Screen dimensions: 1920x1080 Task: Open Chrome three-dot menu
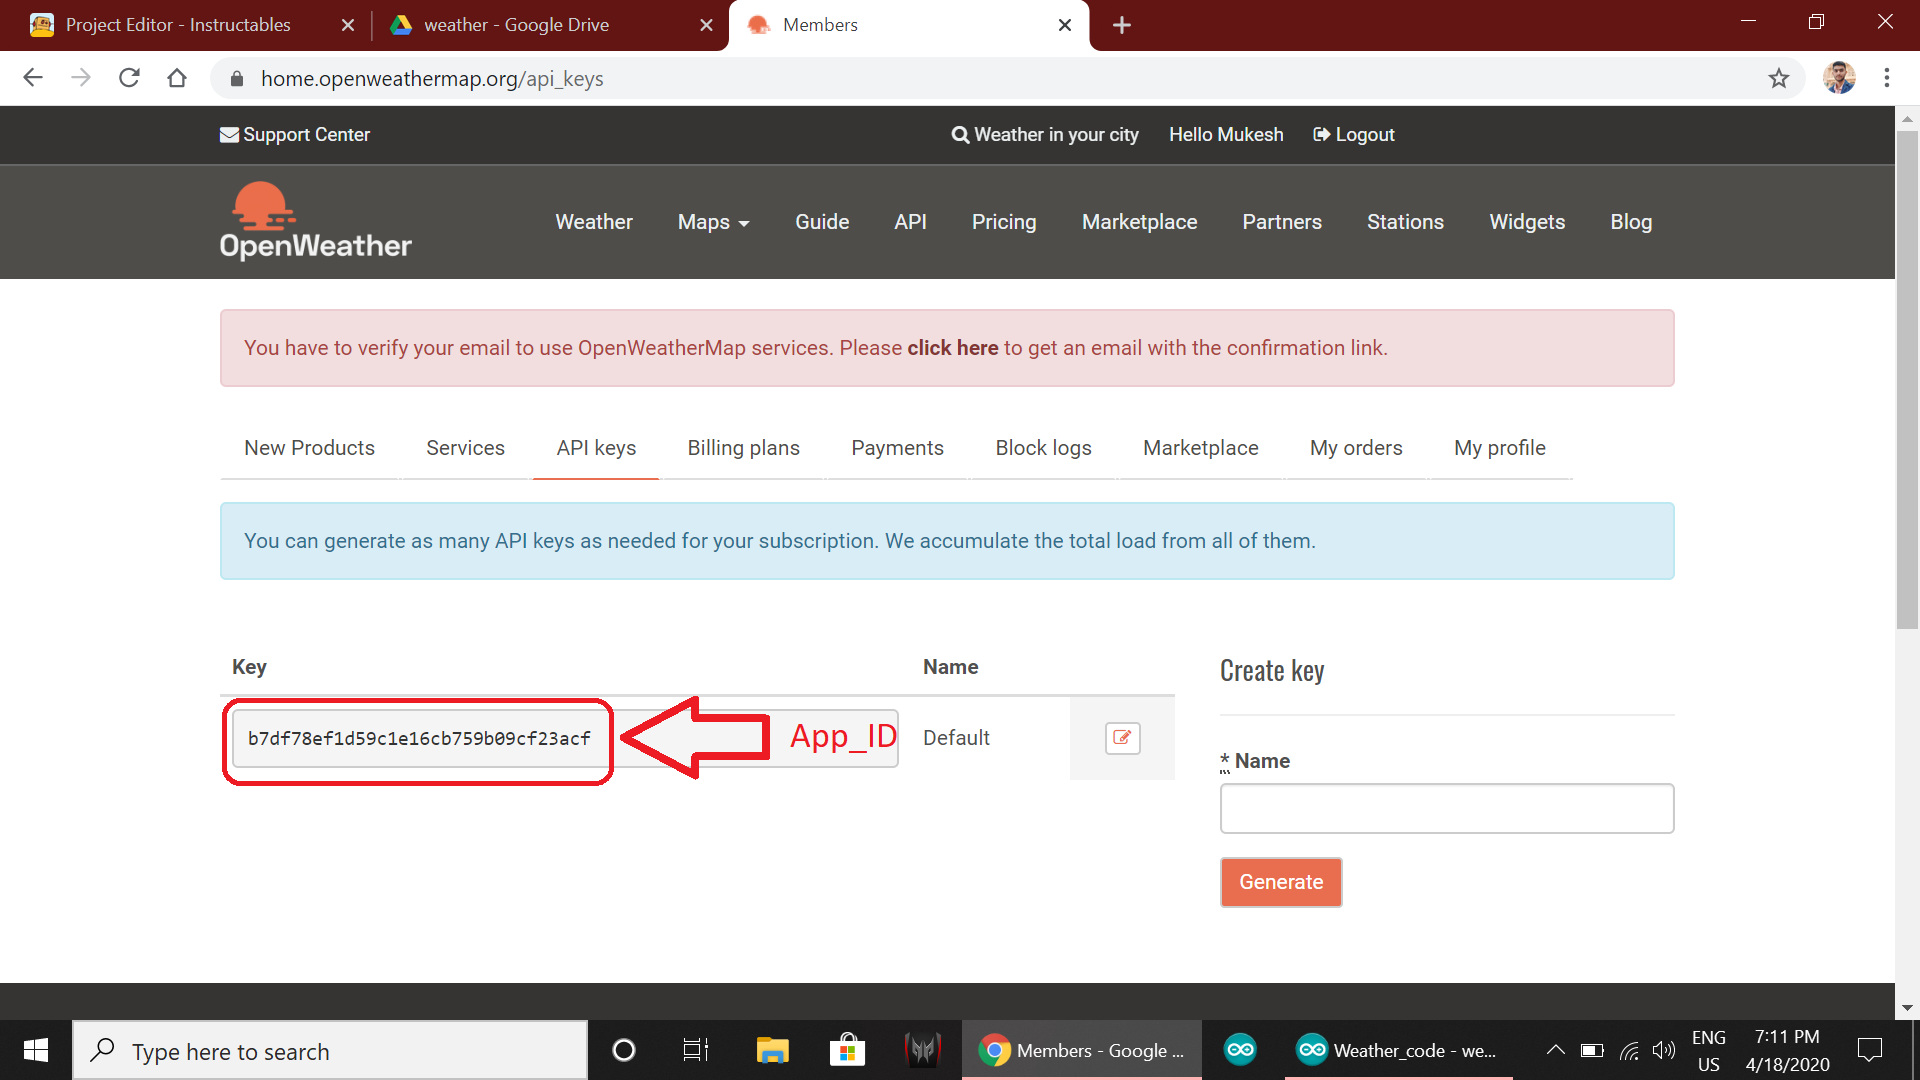pos(1886,78)
